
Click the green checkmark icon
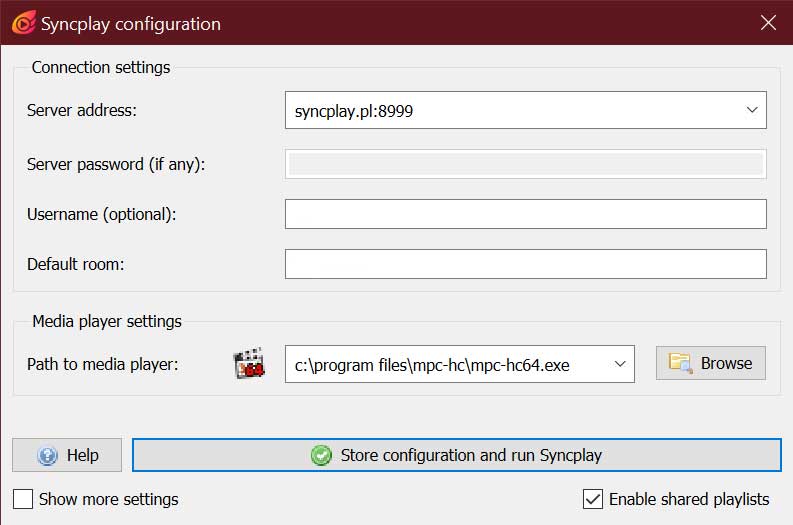point(321,456)
